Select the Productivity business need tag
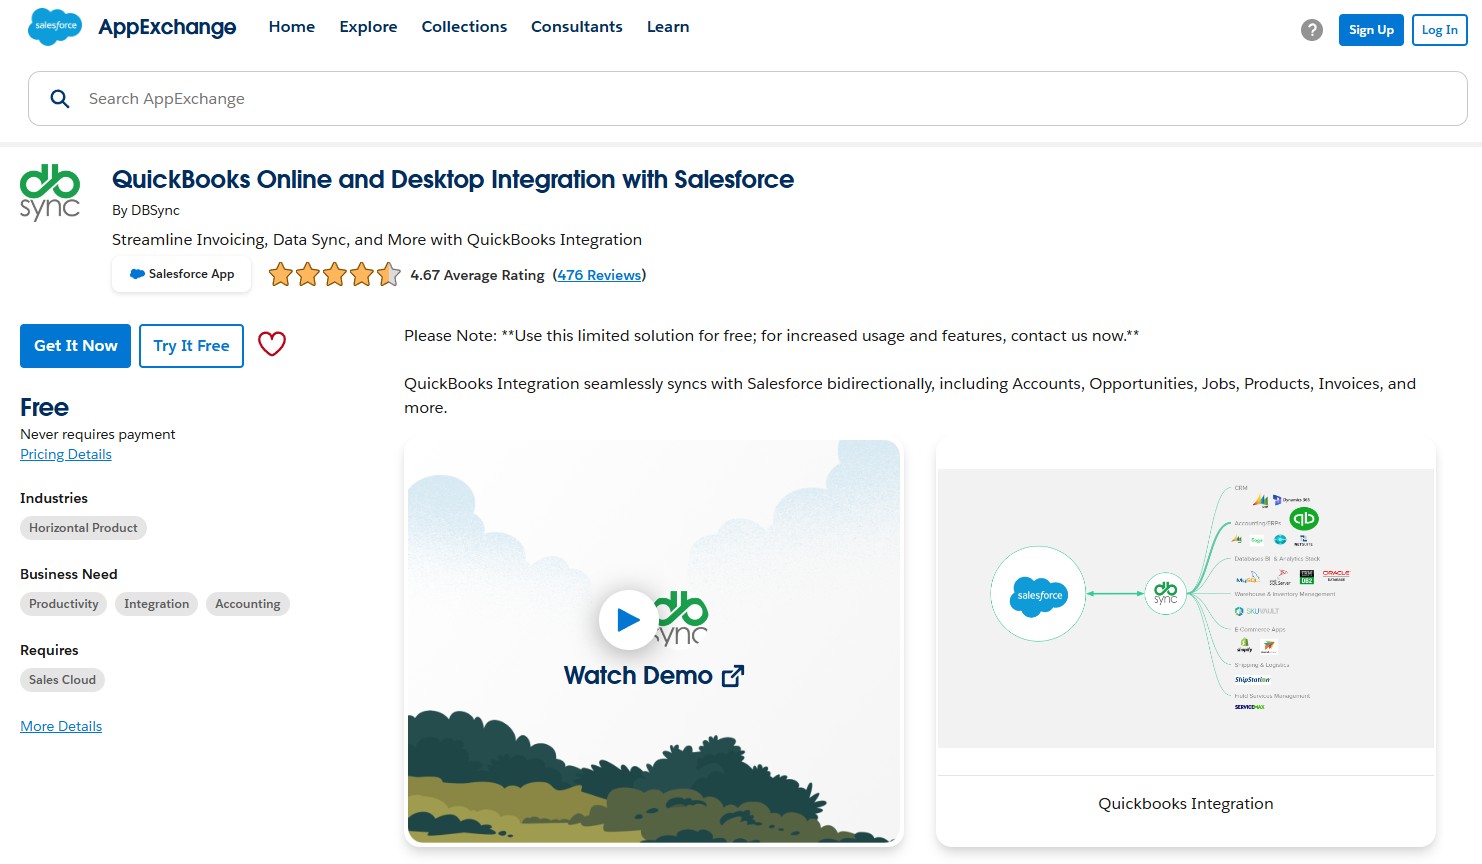The width and height of the screenshot is (1482, 864). (64, 604)
